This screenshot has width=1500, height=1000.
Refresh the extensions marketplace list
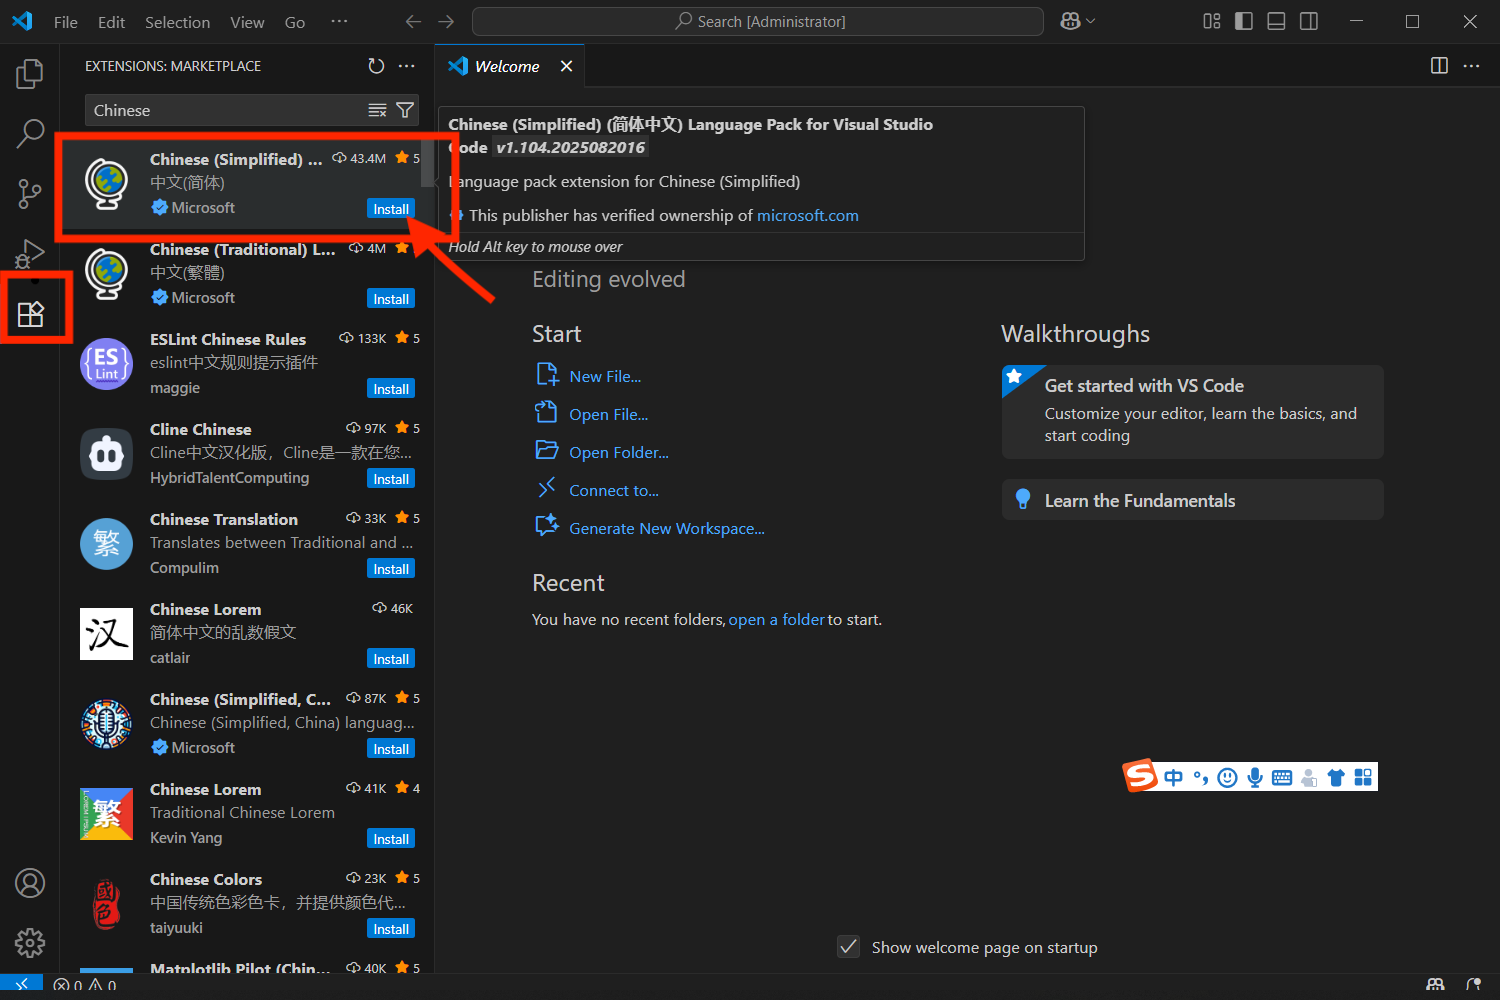pos(376,66)
